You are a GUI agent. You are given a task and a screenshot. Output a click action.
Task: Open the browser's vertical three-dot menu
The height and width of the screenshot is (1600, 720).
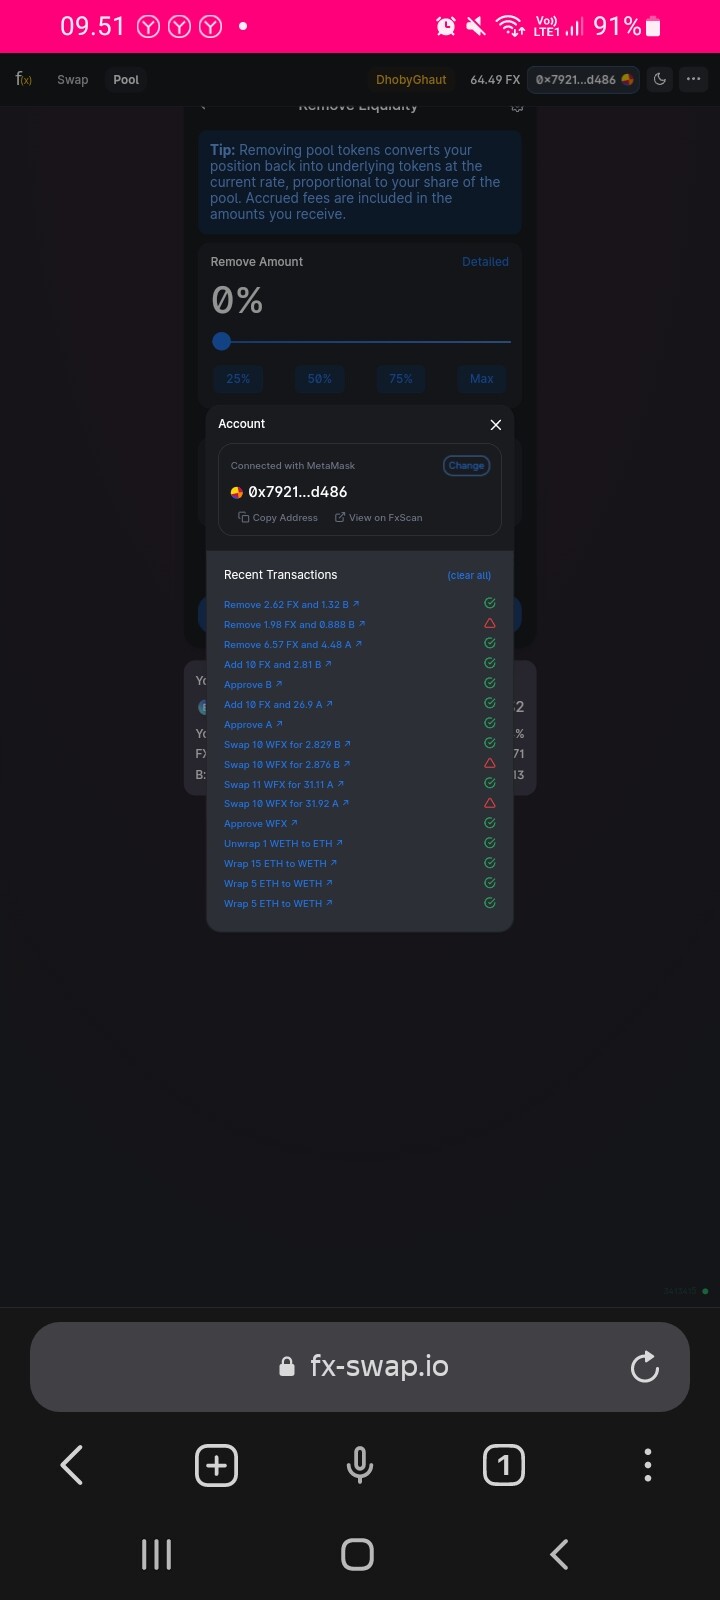click(x=648, y=1466)
